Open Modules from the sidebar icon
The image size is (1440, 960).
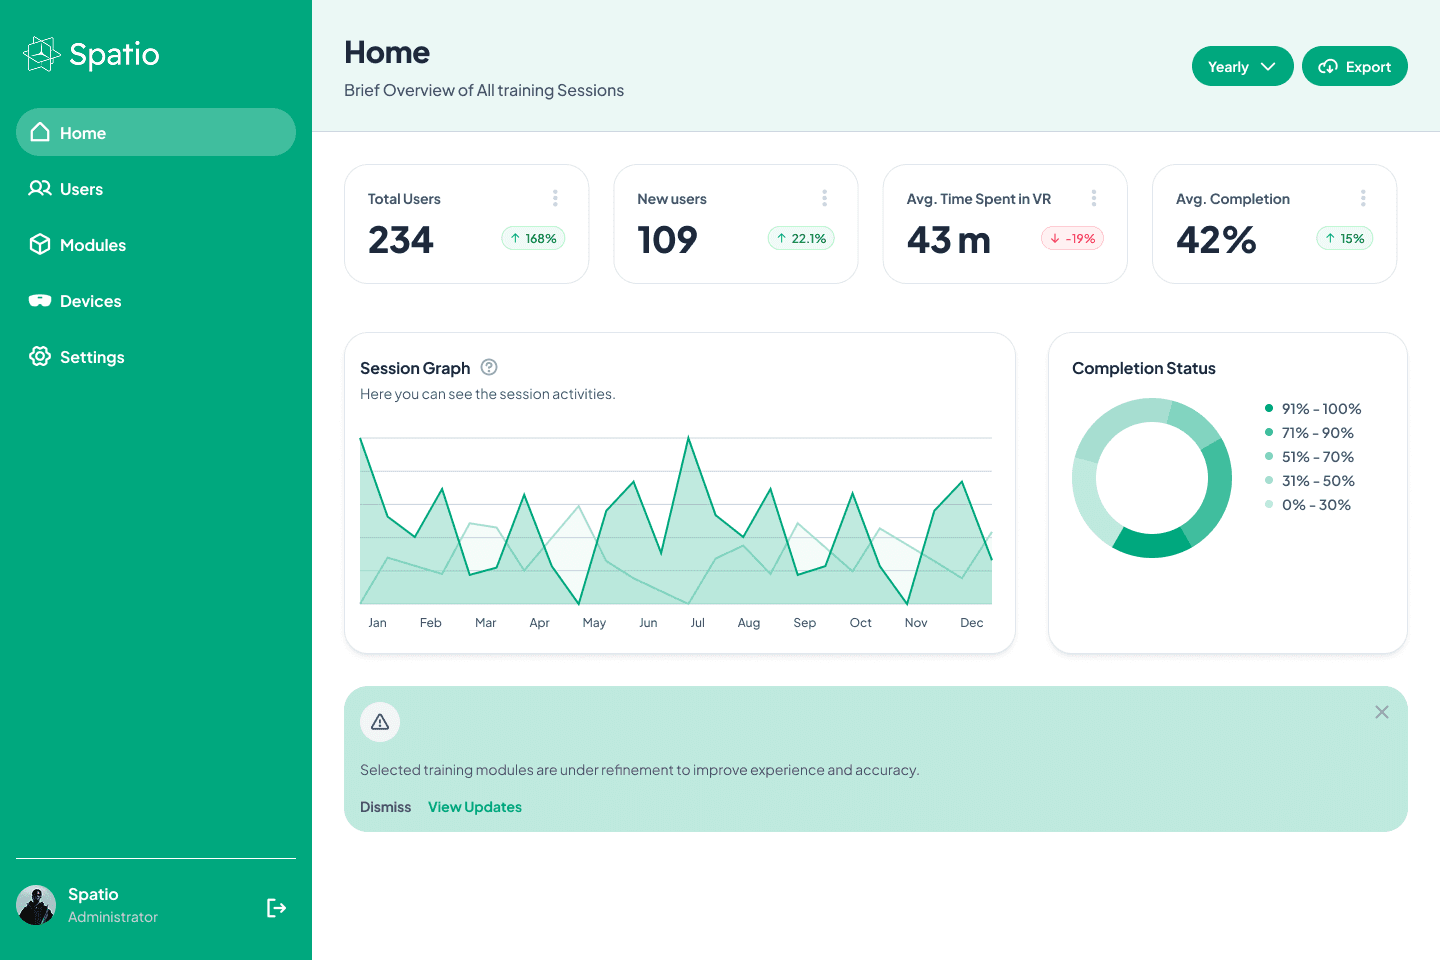[x=40, y=244]
